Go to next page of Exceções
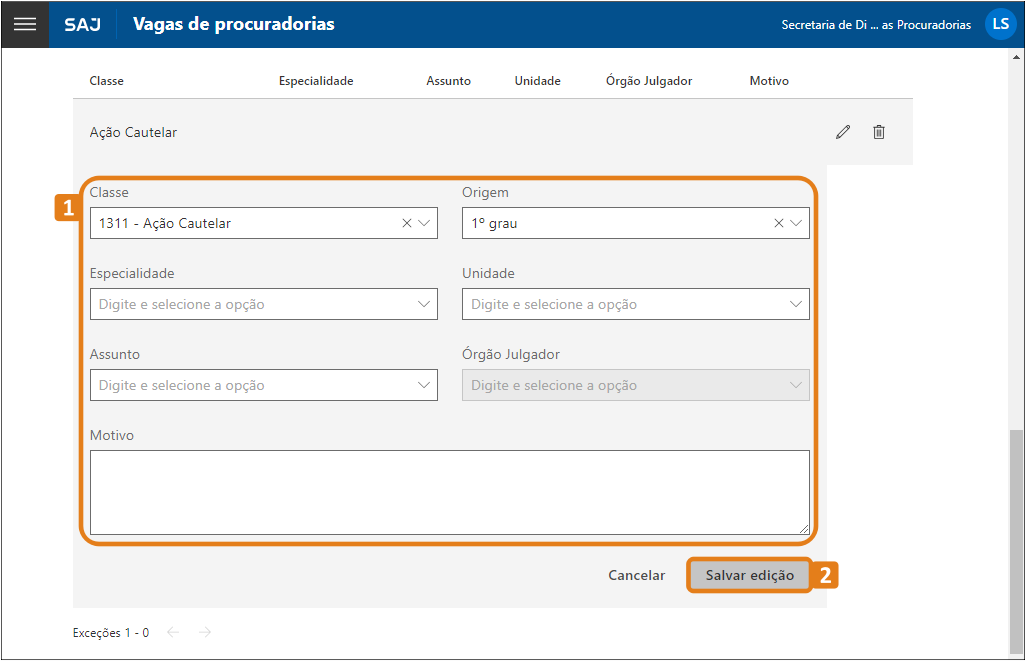Image resolution: width=1026 pixels, height=661 pixels. point(203,632)
